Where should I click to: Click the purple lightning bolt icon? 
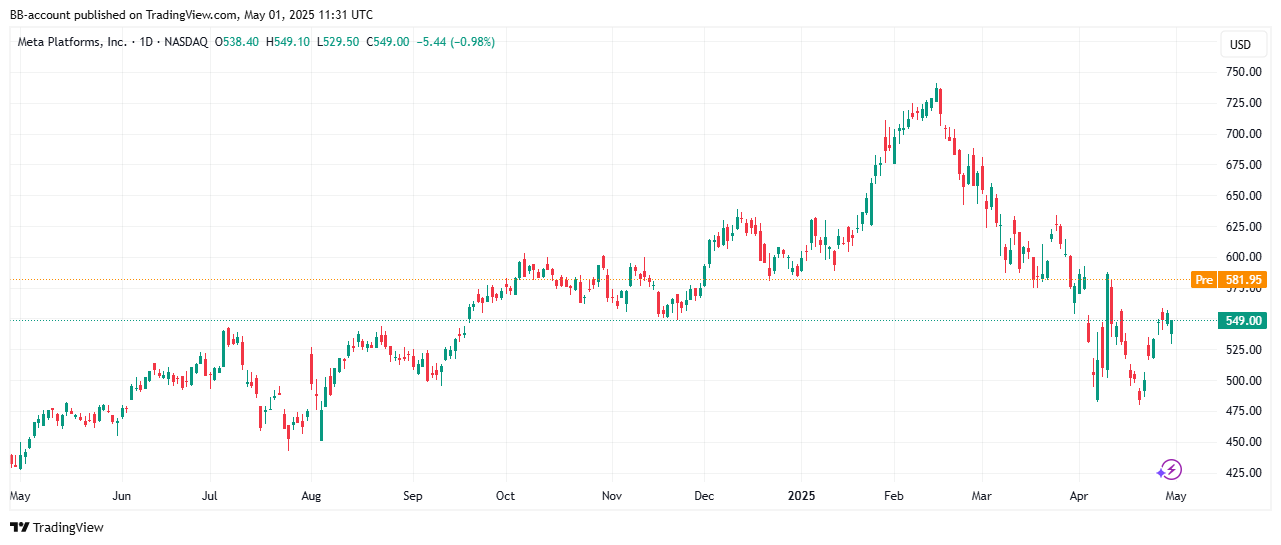(x=1170, y=469)
